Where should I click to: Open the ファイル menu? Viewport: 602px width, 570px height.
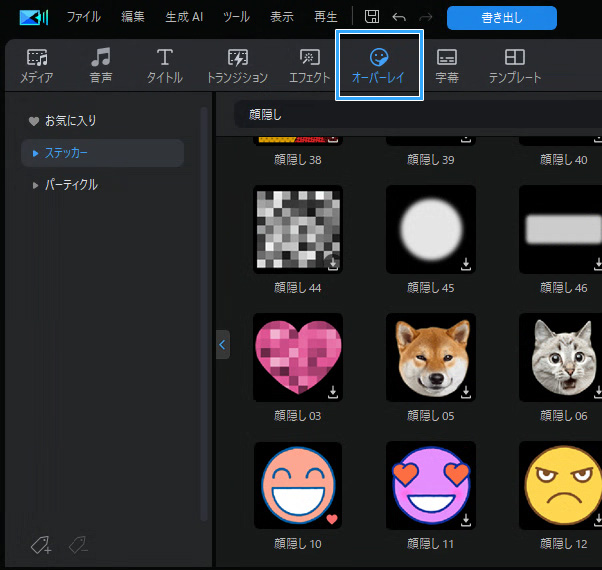[83, 17]
